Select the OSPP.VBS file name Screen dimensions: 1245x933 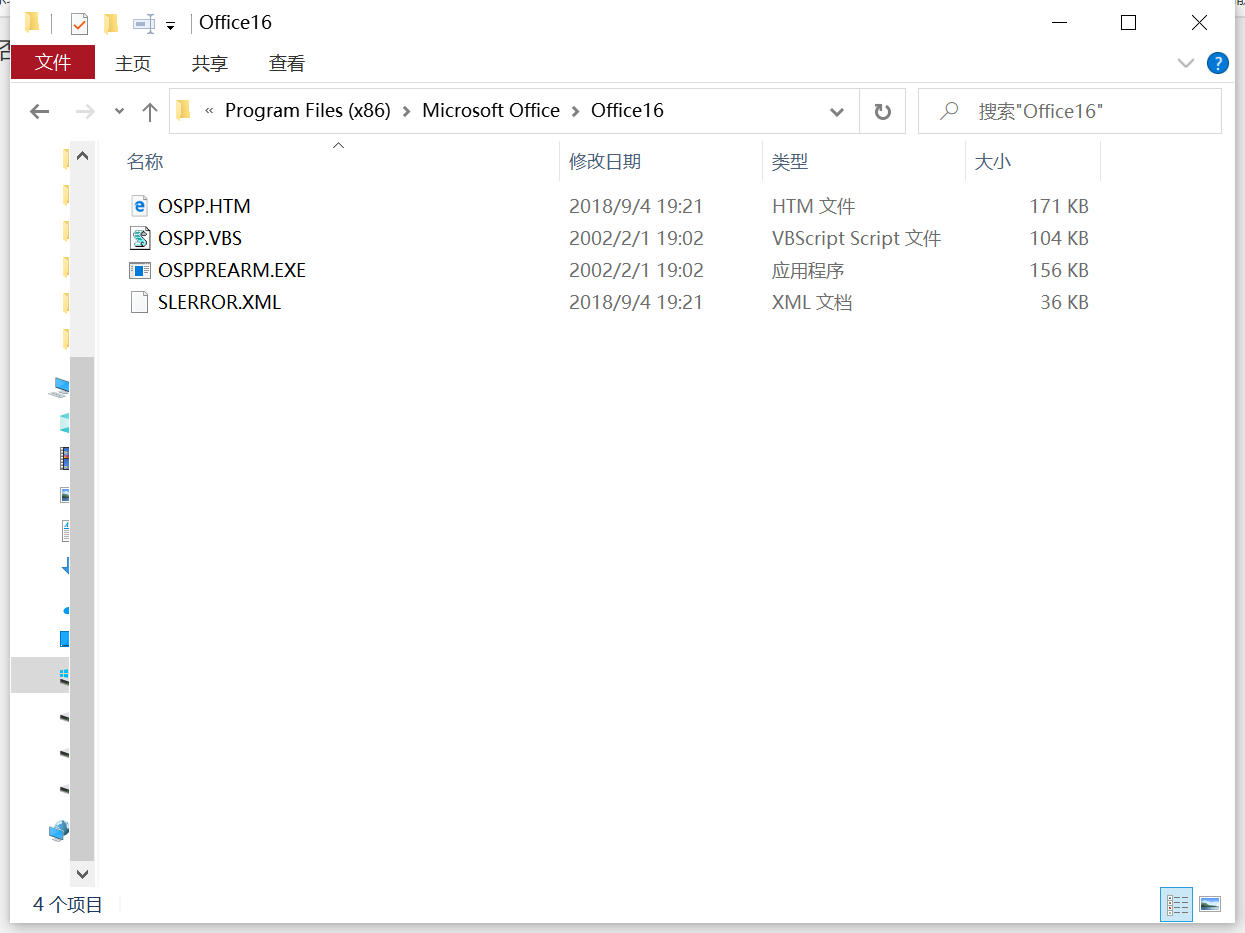tap(200, 238)
